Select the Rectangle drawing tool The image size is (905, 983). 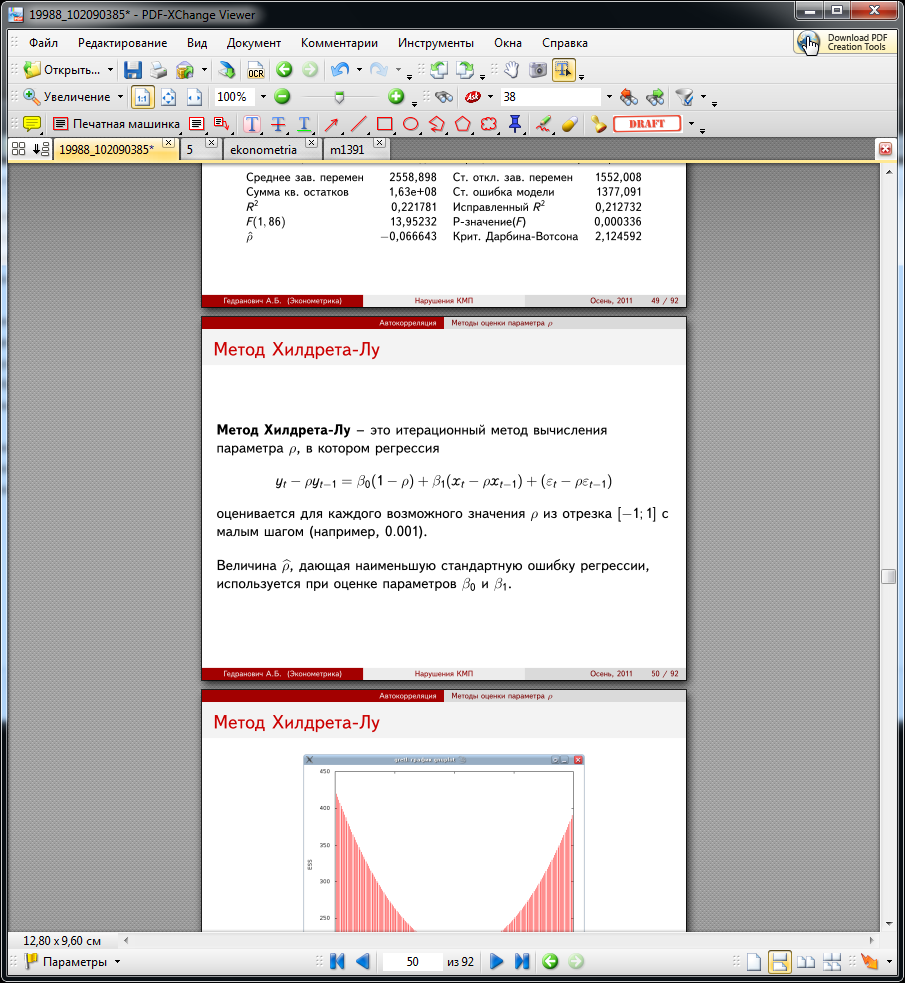(x=385, y=124)
